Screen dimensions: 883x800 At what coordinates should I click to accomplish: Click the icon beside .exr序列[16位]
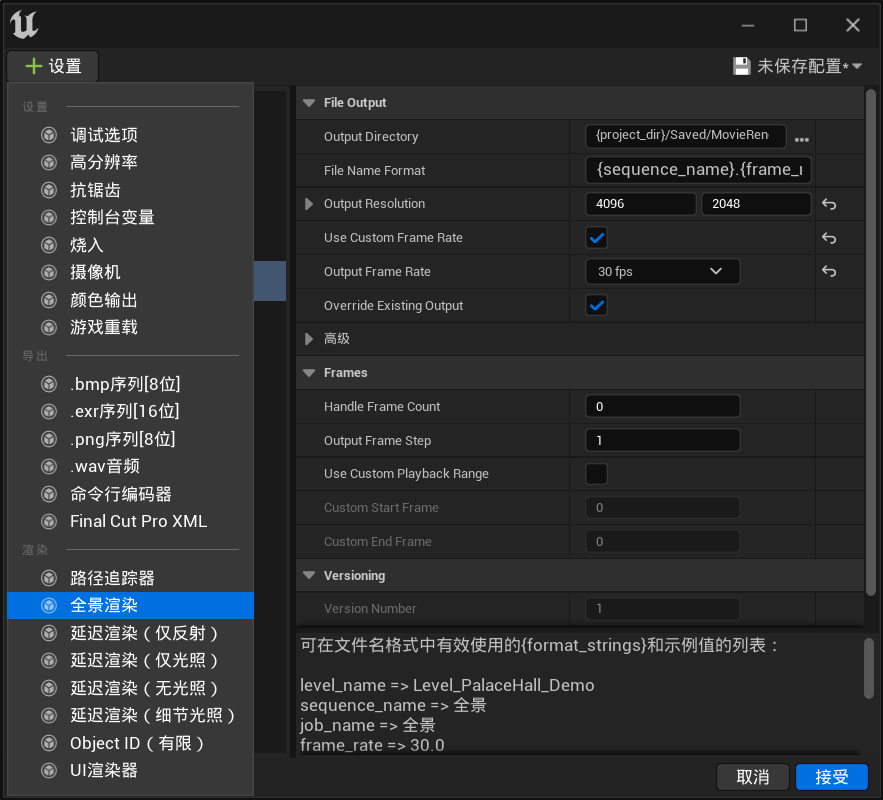coord(48,411)
